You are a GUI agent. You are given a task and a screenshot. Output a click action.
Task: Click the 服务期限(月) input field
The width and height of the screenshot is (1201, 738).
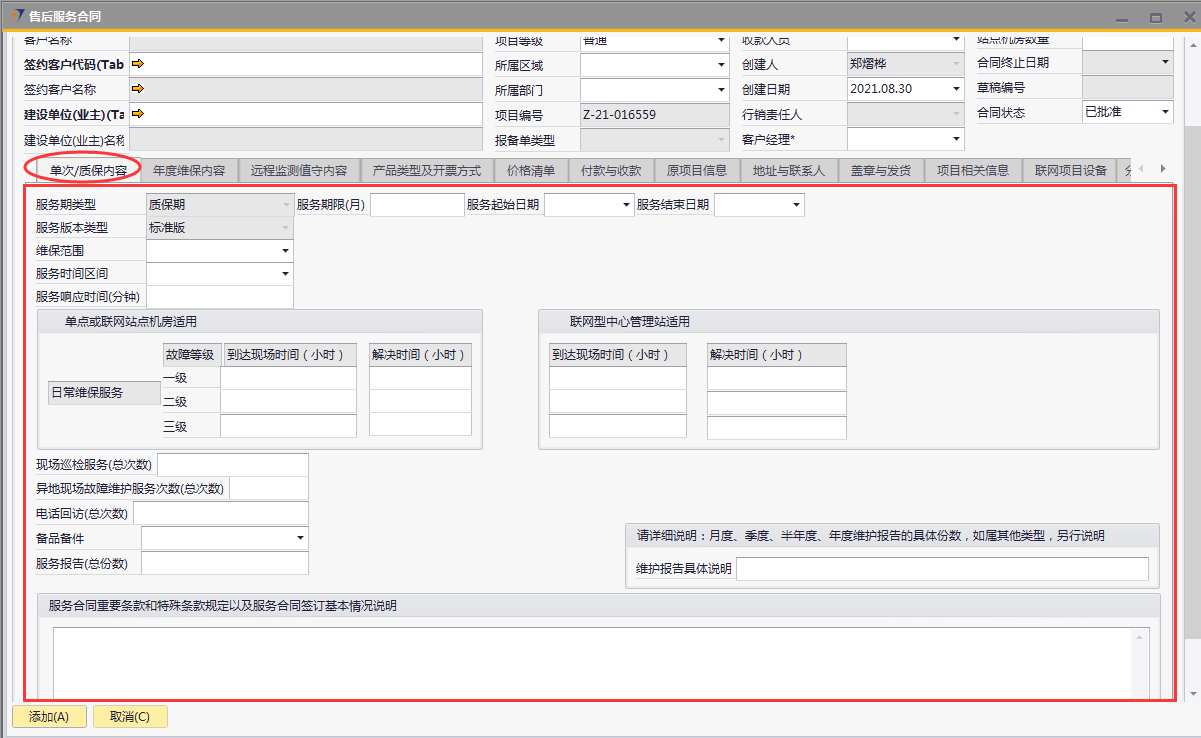click(417, 205)
